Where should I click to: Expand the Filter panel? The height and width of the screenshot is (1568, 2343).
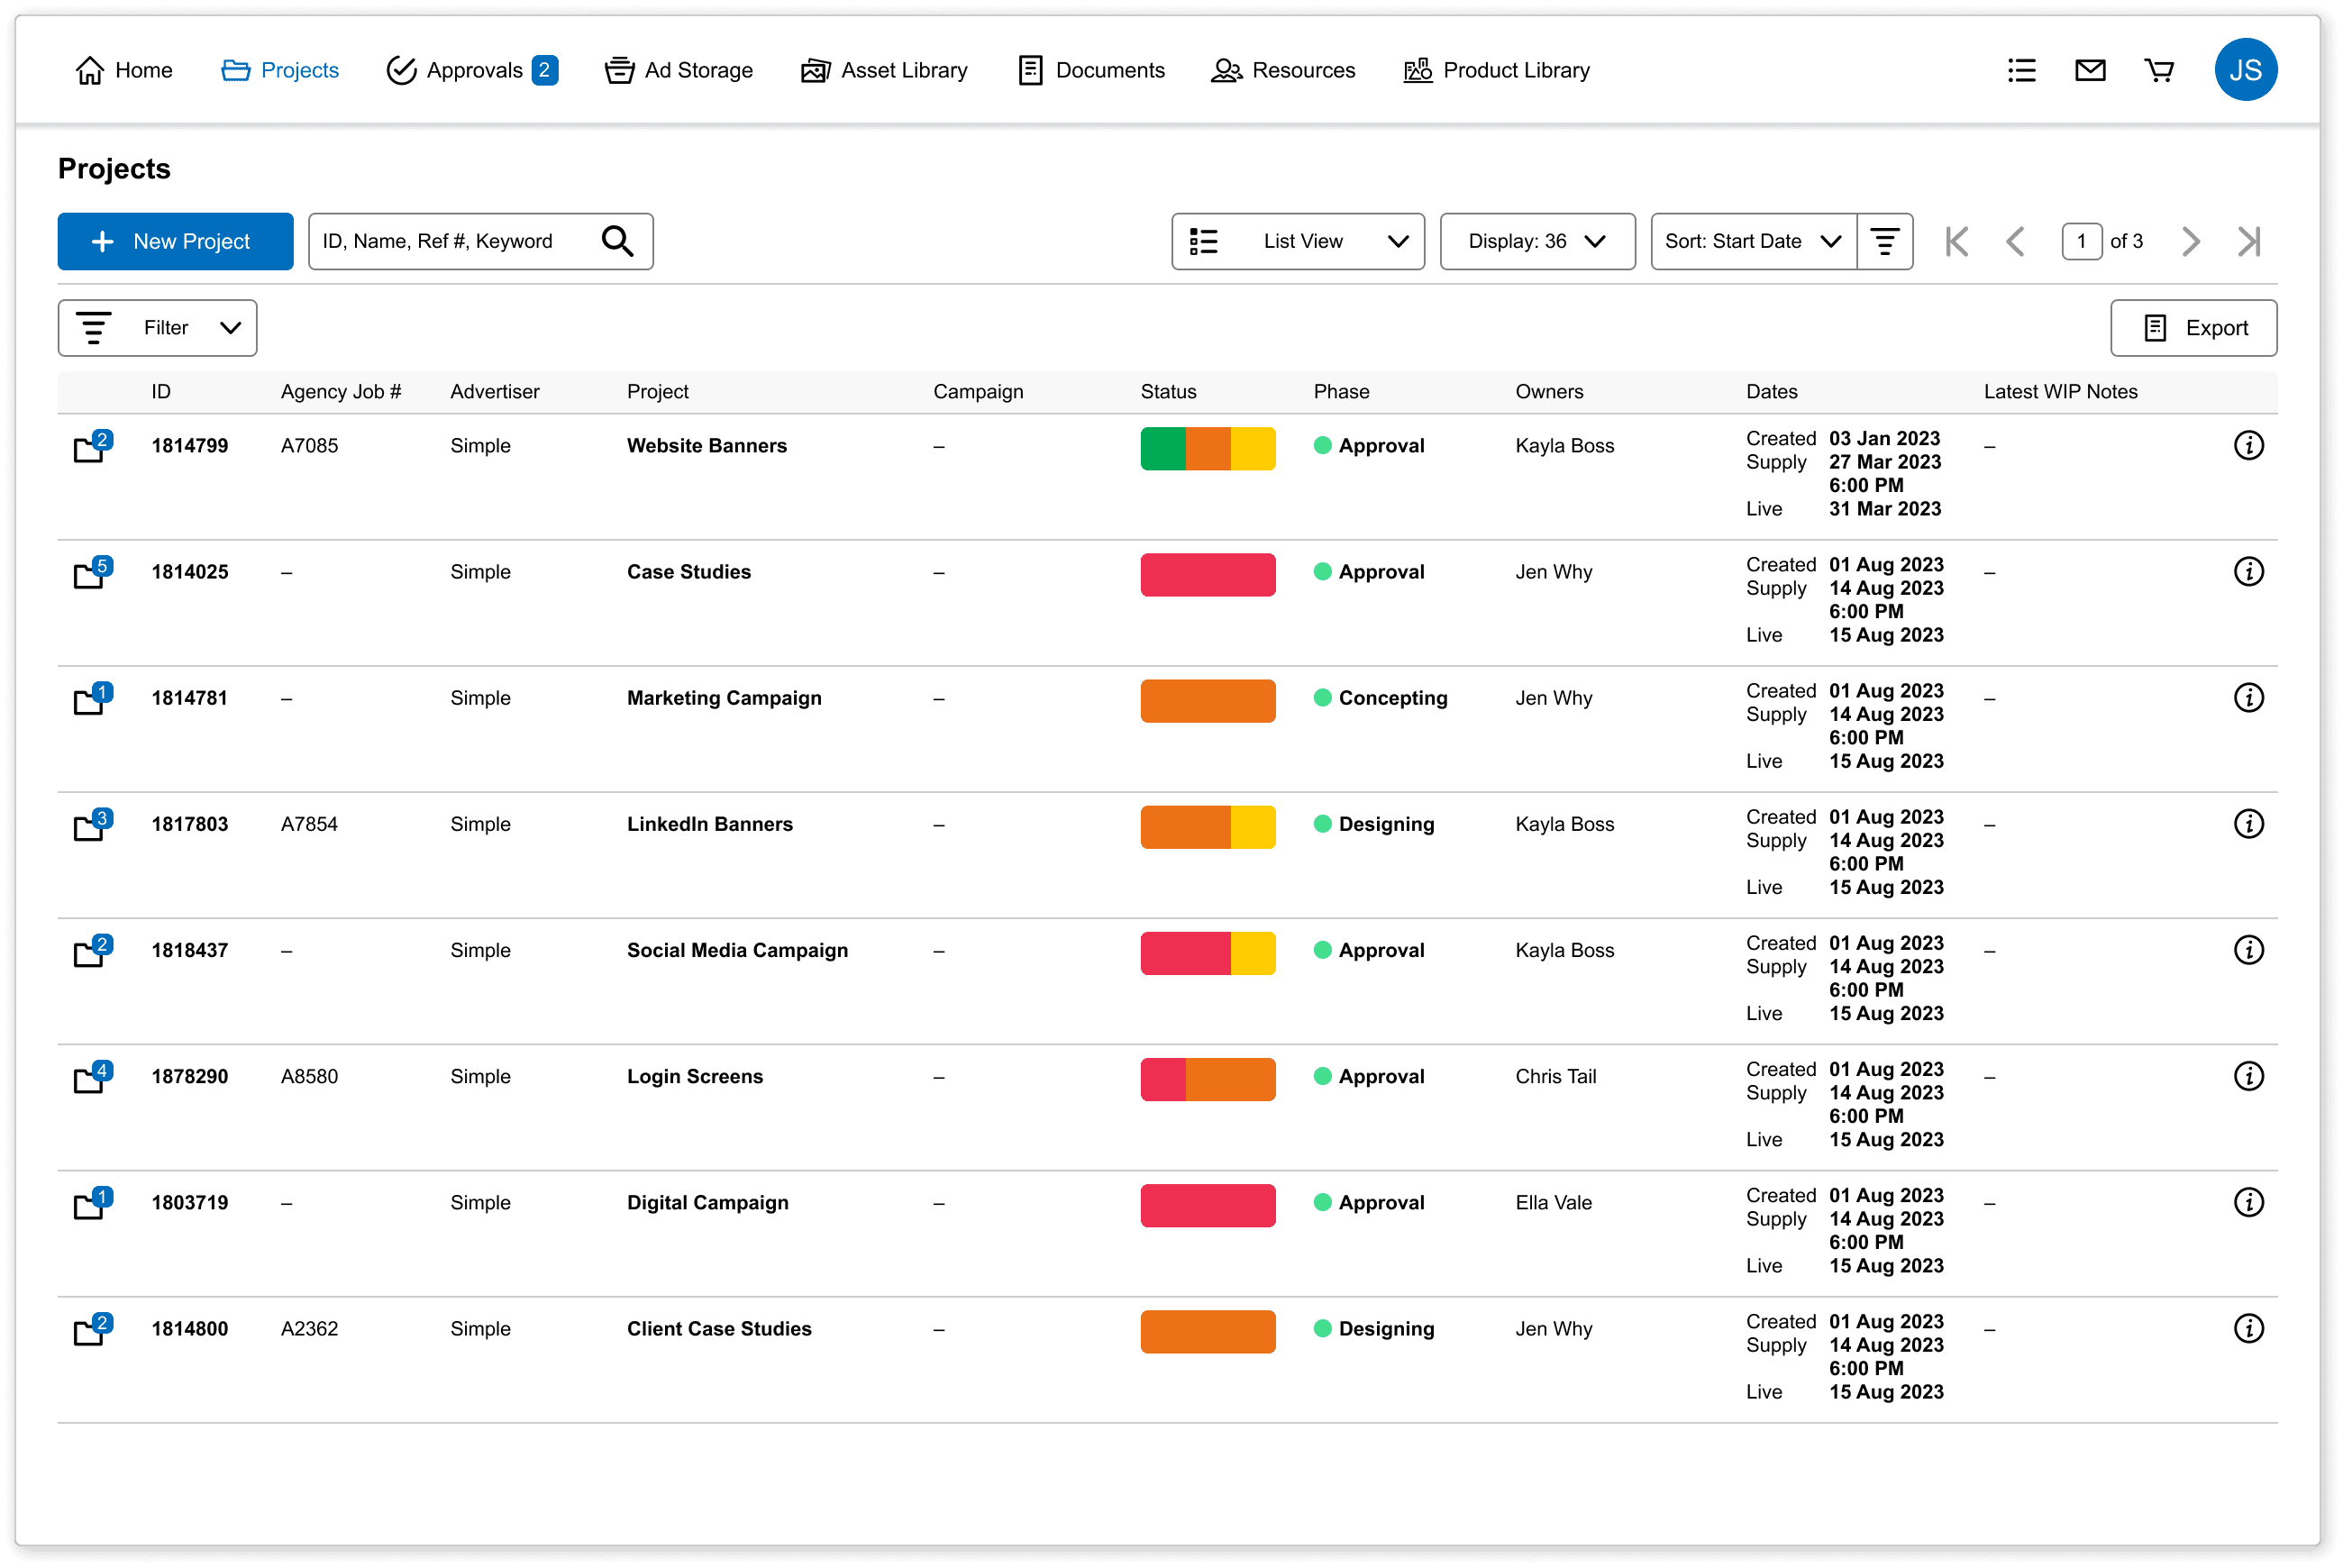(157, 328)
